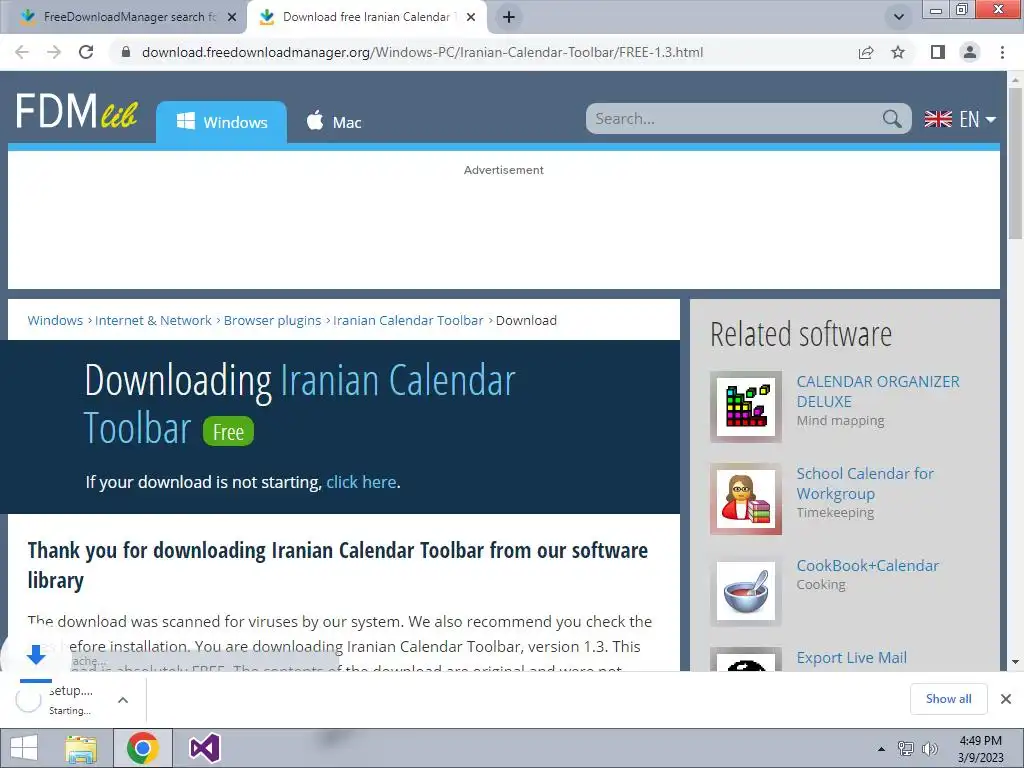Open CALENDAR ORGANIZER DELUXE link

878,391
